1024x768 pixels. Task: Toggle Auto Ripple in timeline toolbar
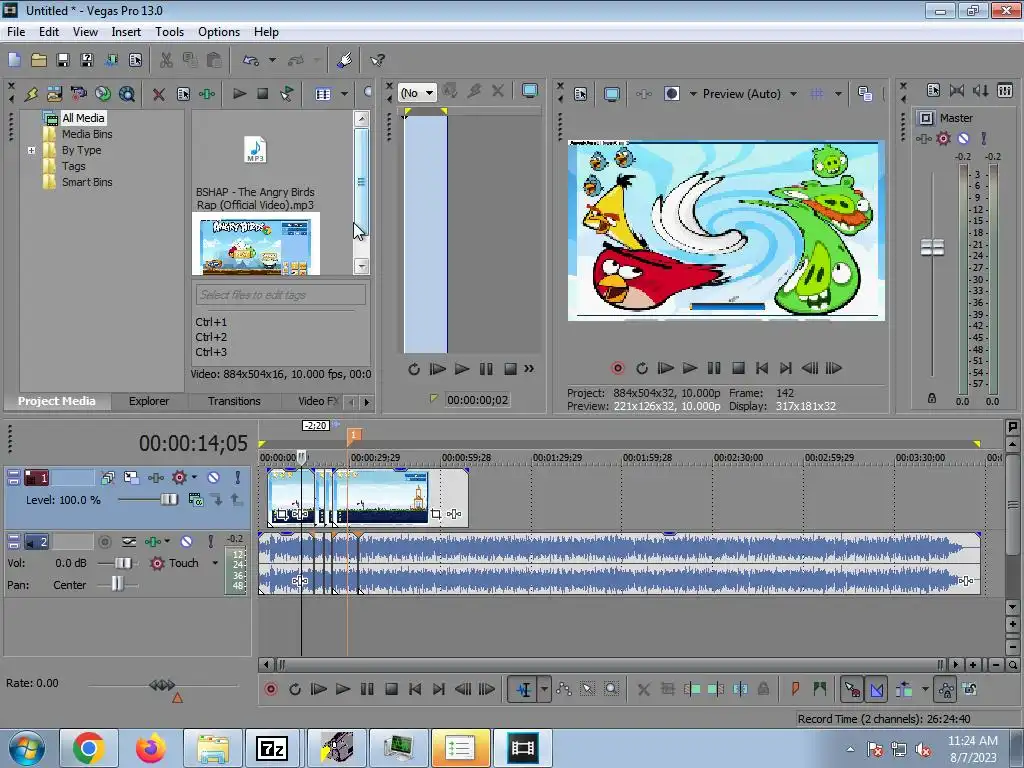(904, 689)
